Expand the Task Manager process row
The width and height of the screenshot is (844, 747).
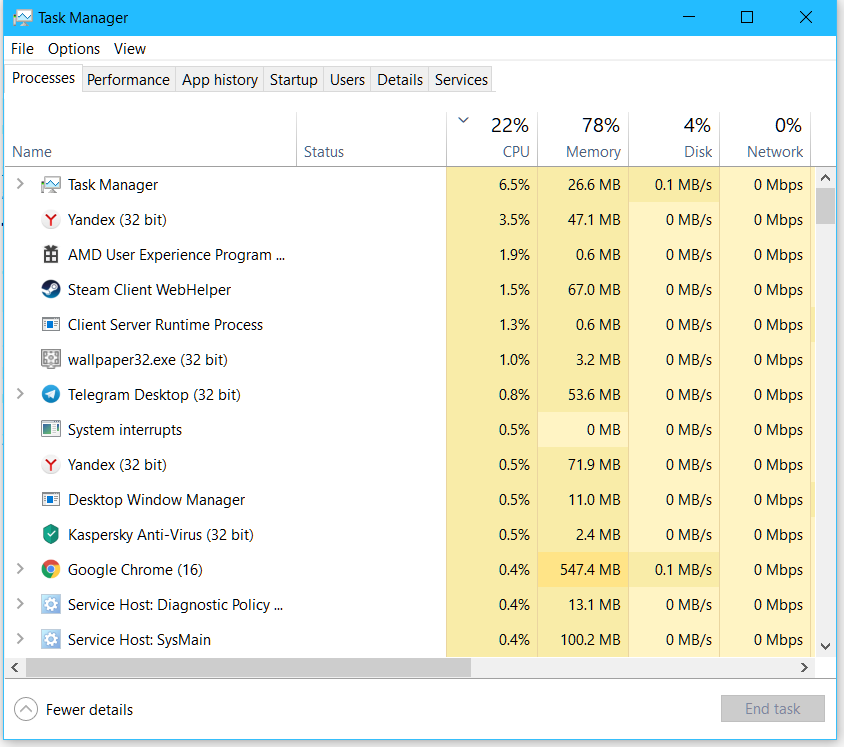tap(20, 184)
